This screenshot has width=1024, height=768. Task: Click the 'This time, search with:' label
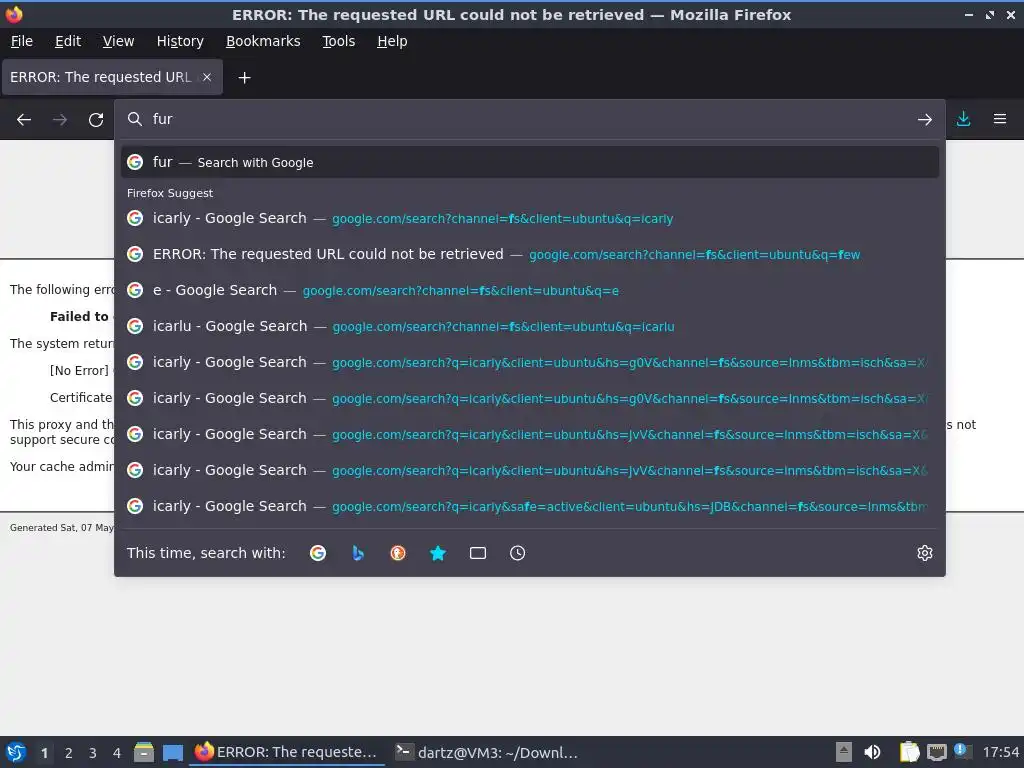pyautogui.click(x=206, y=553)
